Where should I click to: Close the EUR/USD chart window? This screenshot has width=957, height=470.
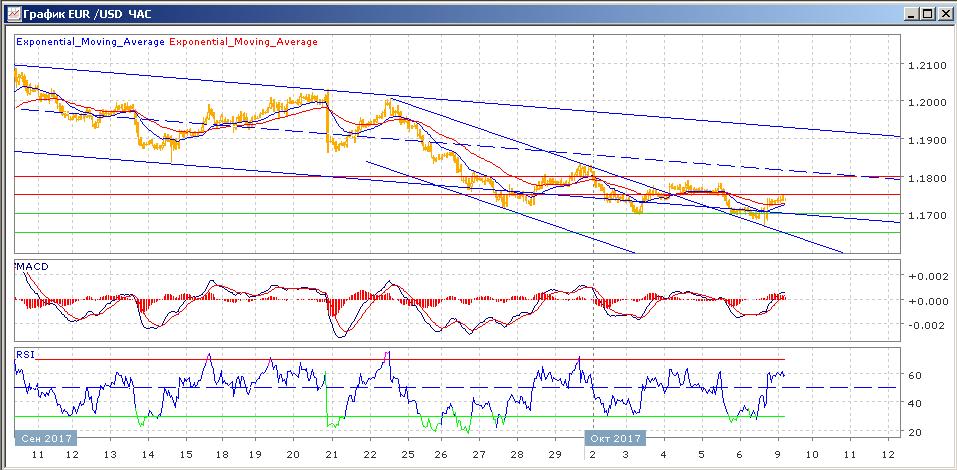[x=944, y=13]
